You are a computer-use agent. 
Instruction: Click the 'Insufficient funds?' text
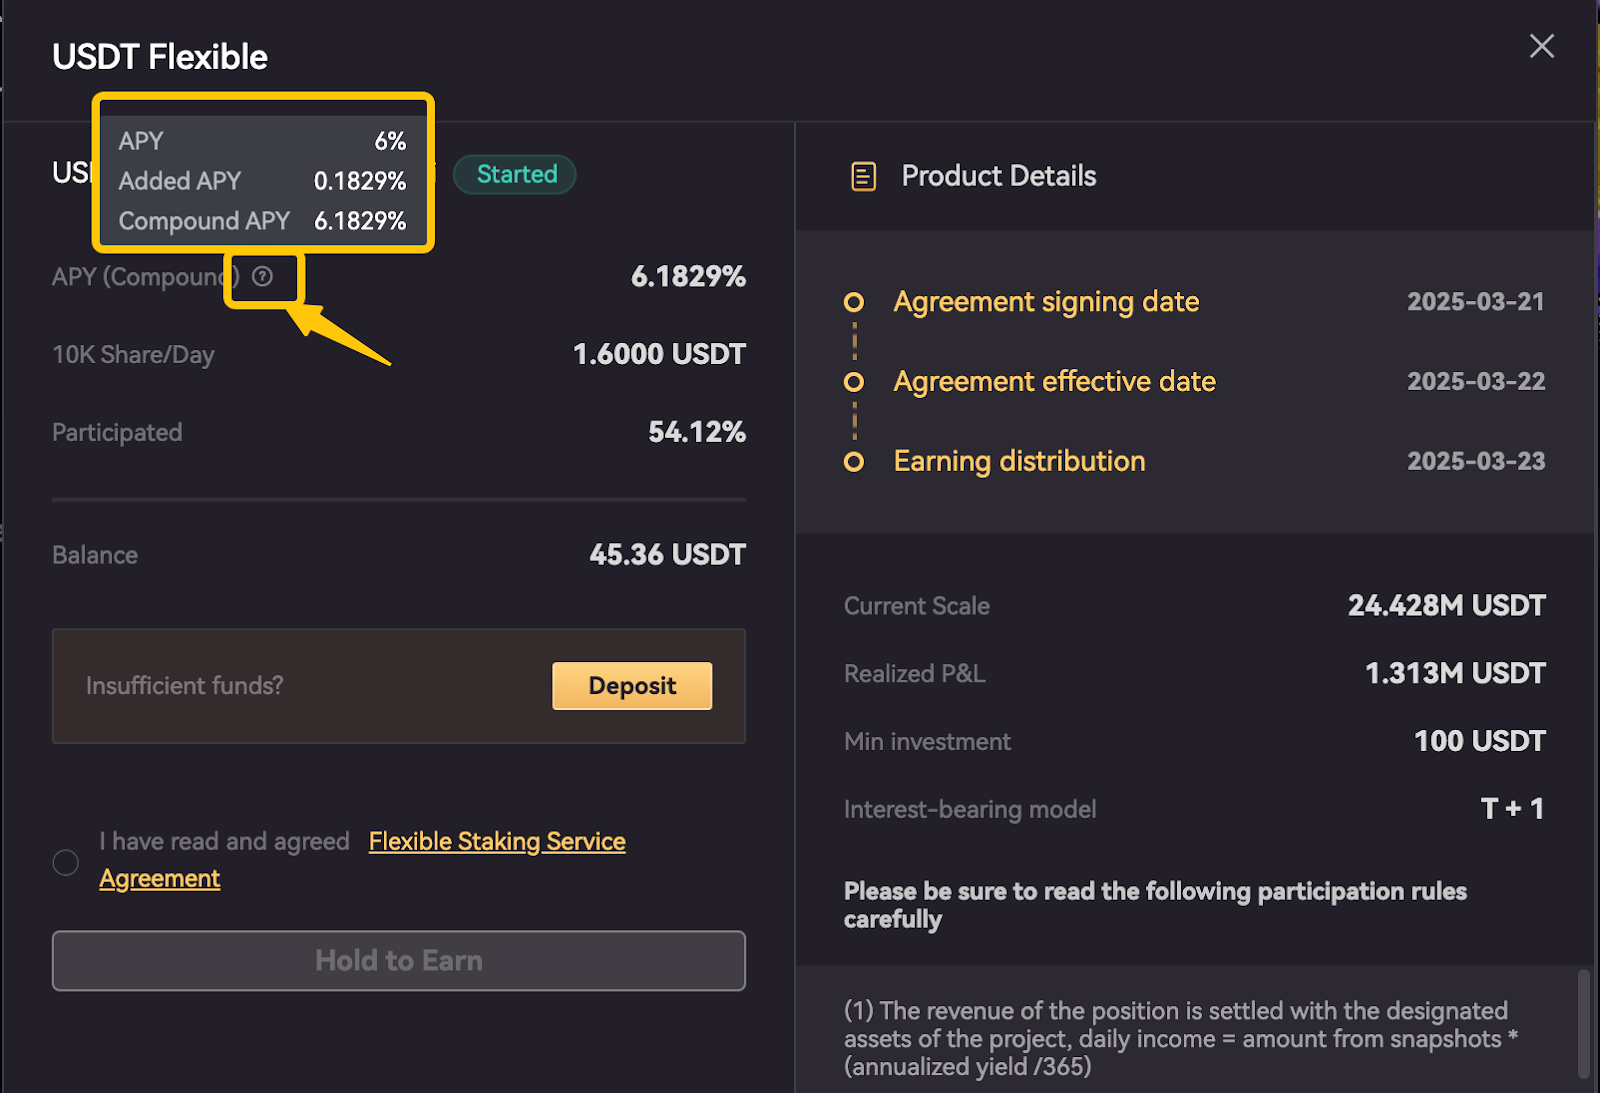185,686
